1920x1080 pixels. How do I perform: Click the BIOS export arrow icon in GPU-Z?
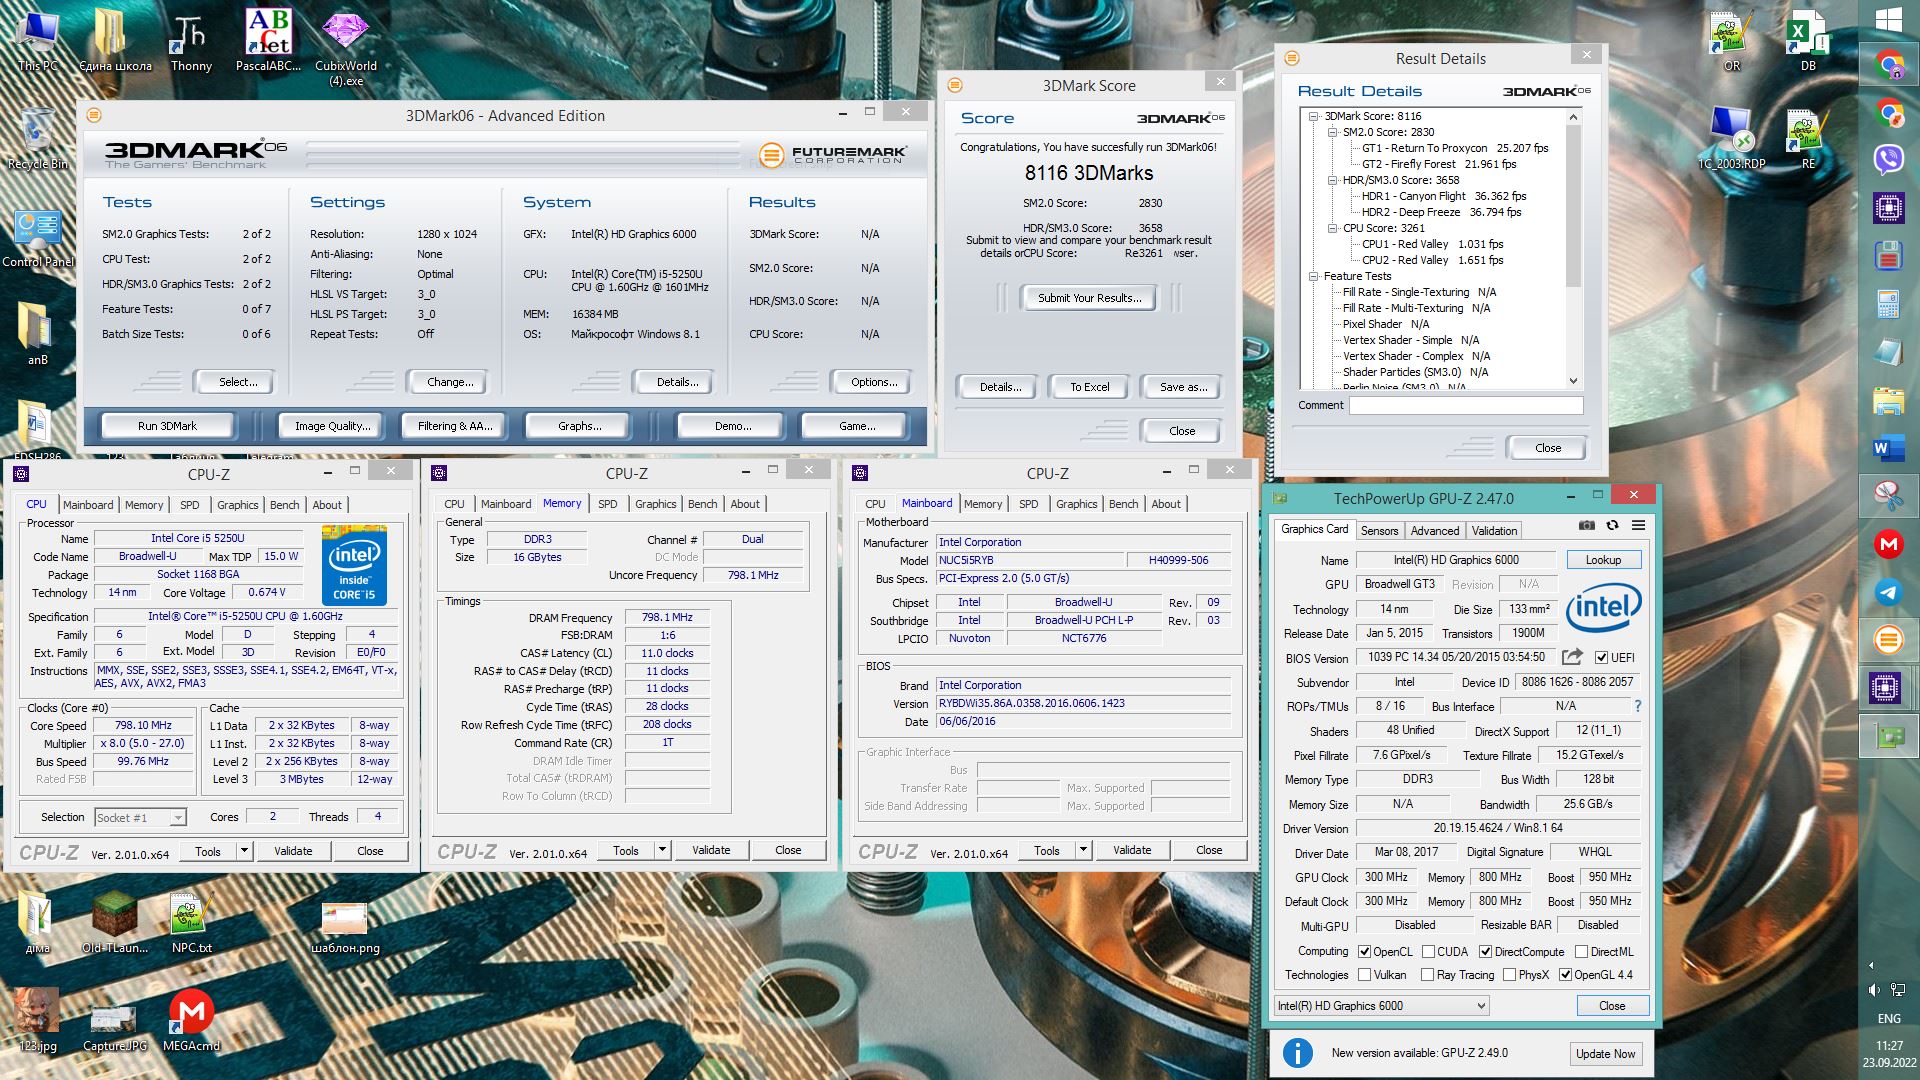(x=1572, y=657)
